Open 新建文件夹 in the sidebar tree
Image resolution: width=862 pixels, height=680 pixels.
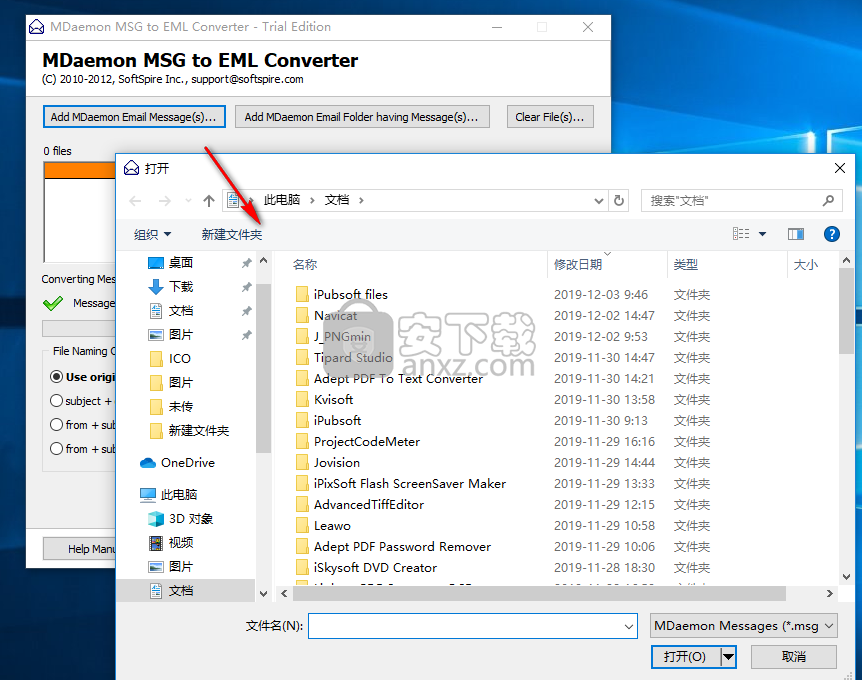point(198,431)
